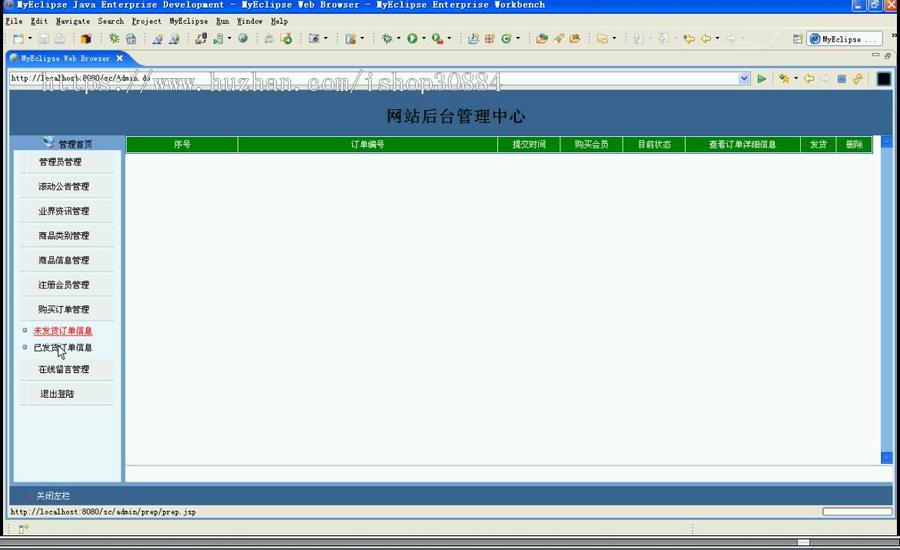Open the Search menu
The image size is (900, 550).
coord(111,21)
